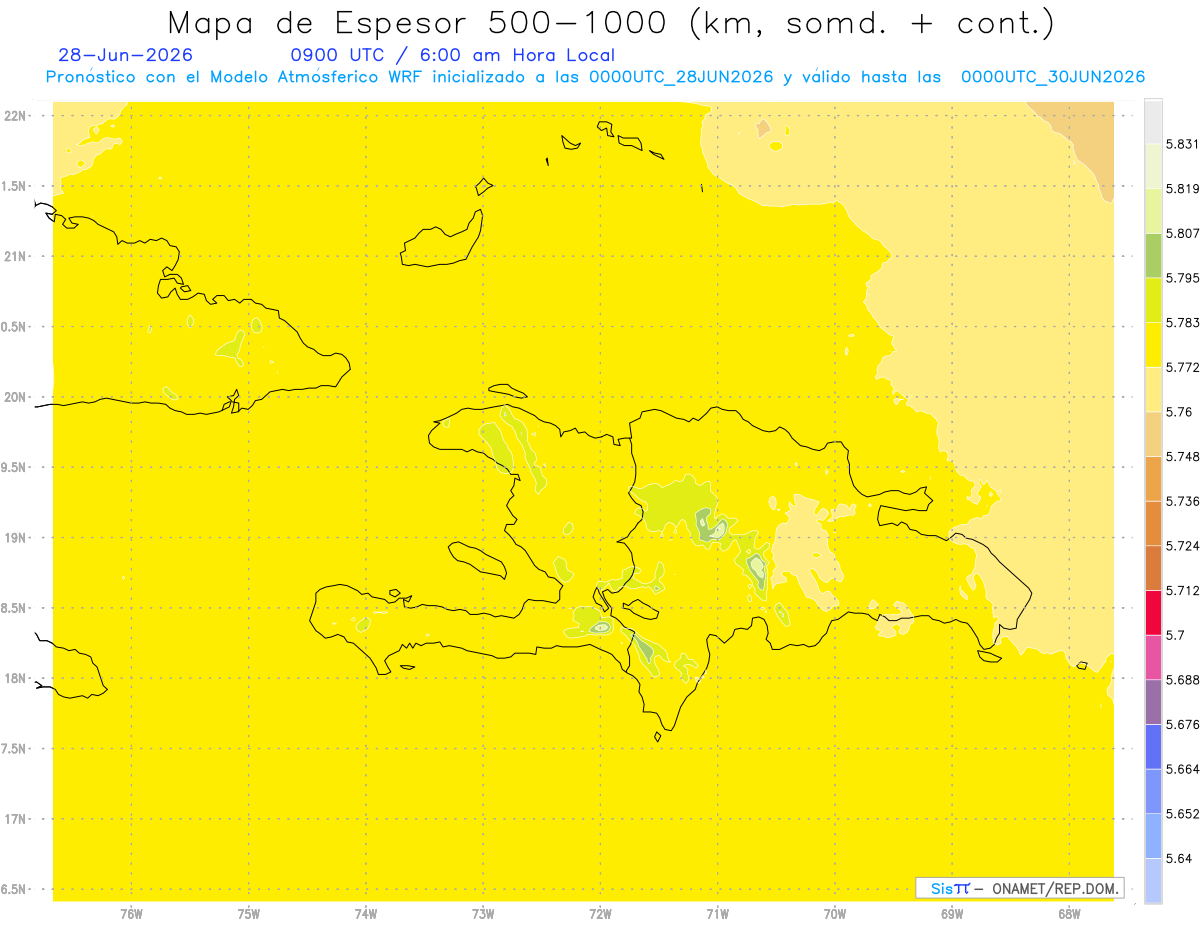This screenshot has height=927, width=1200.
Task: Click the orange legend swatch between 5.736 and 5.748
Action: point(1153,478)
